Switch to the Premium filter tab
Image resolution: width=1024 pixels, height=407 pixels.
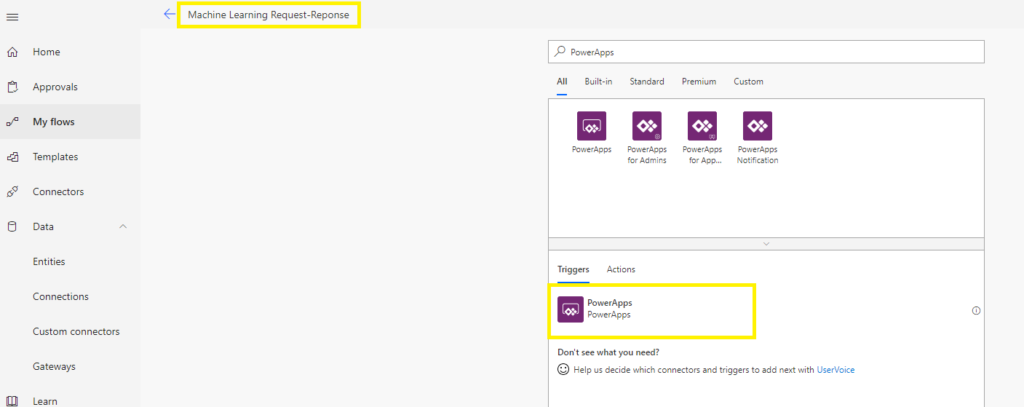point(698,82)
